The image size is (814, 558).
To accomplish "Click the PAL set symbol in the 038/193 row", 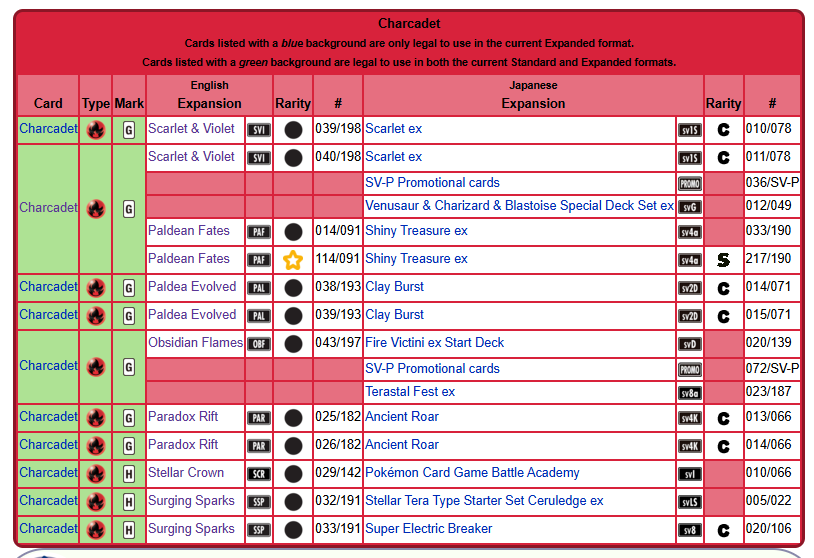I will (x=259, y=288).
